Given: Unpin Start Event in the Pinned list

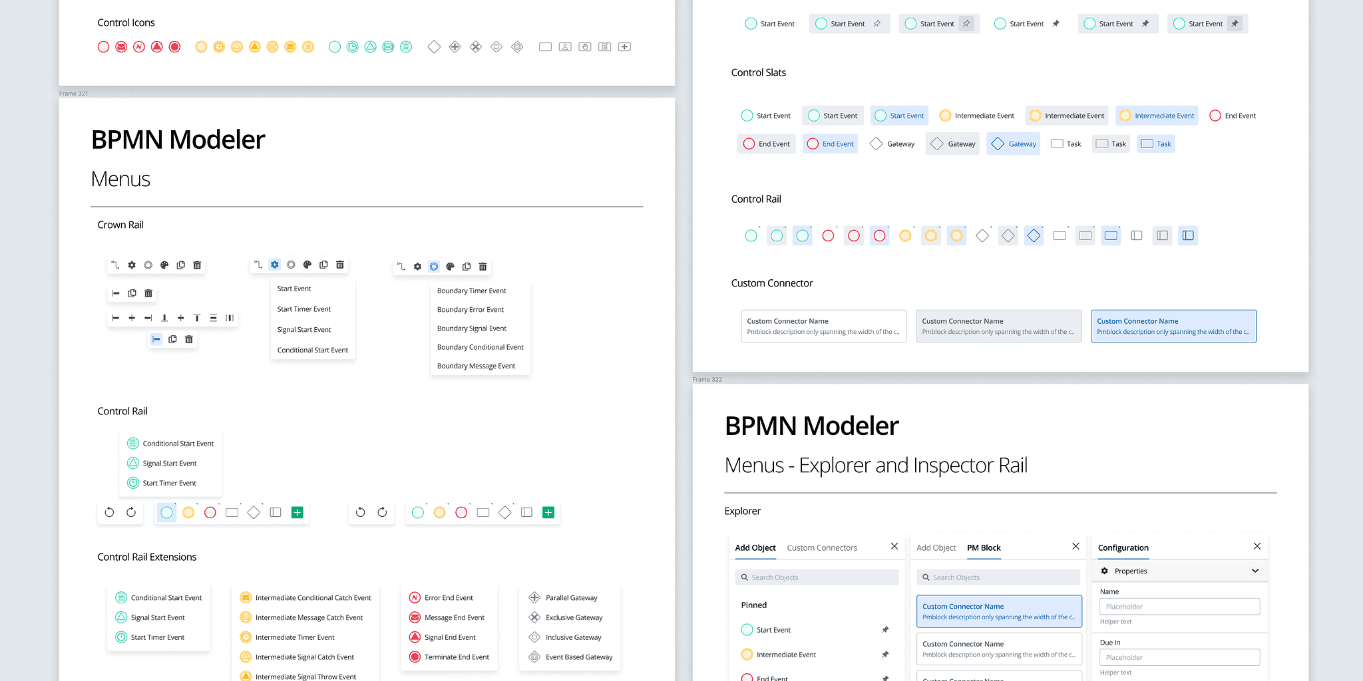Looking at the screenshot, I should click(x=885, y=630).
